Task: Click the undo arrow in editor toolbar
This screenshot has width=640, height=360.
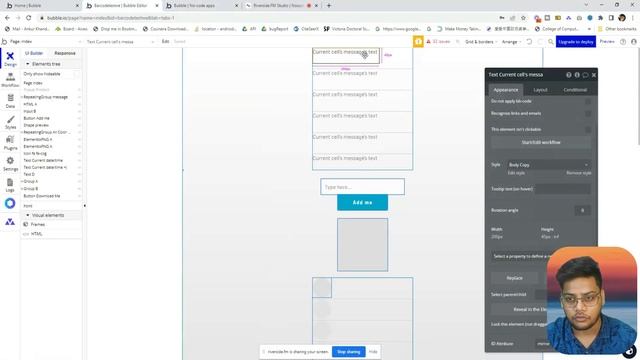Action: 529,42
